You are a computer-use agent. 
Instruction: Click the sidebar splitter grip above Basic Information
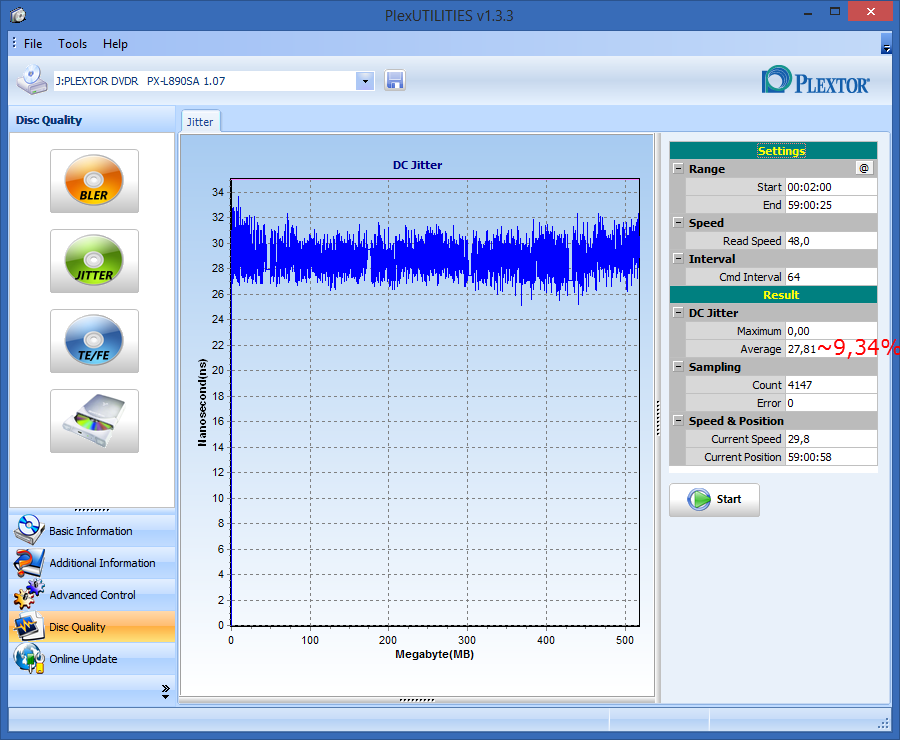(92, 510)
